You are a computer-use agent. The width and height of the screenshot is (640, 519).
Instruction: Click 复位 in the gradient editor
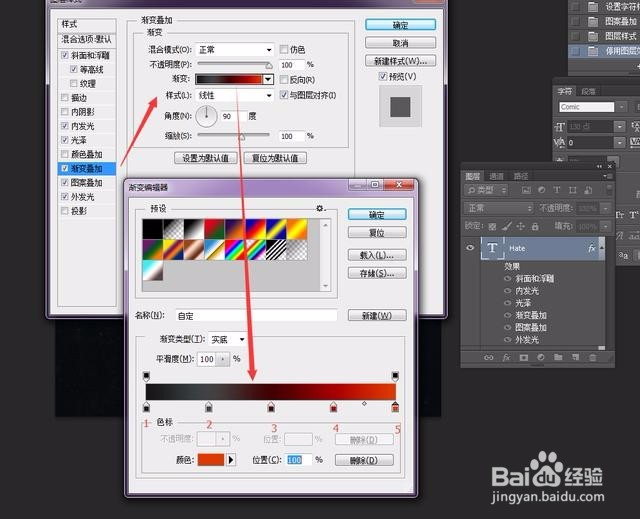(377, 233)
